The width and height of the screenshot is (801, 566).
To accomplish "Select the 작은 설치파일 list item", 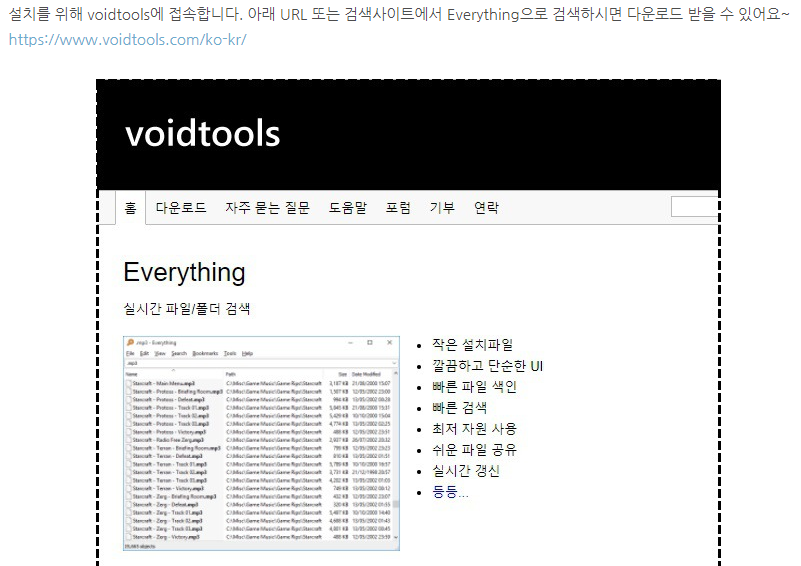I will point(473,345).
